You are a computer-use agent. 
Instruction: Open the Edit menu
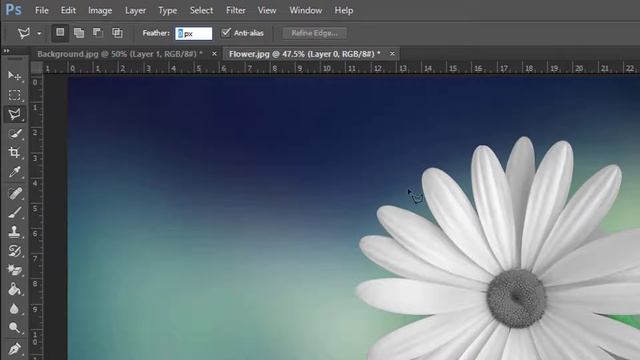pos(68,11)
